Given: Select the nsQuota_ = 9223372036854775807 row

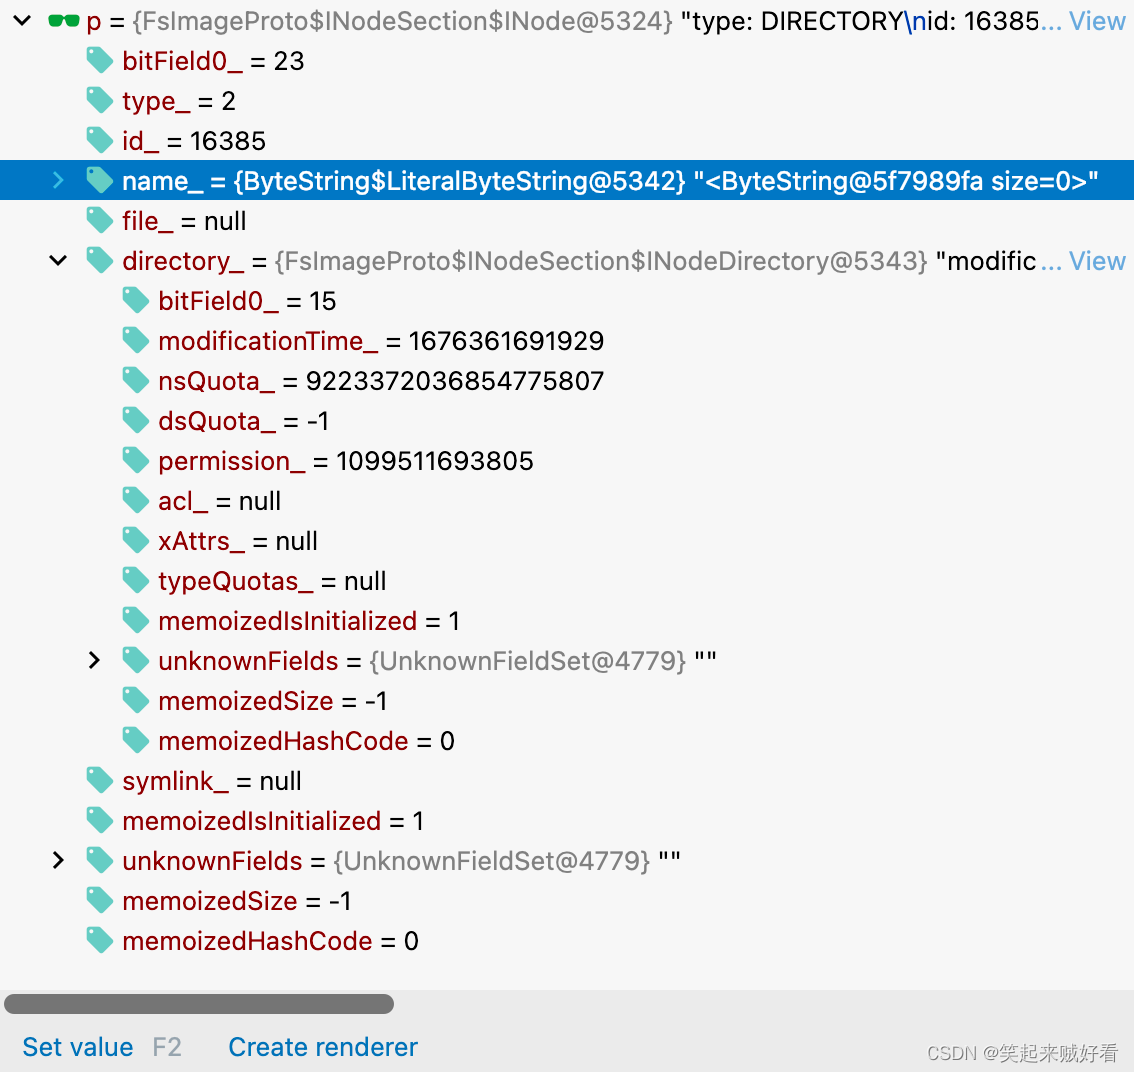Looking at the screenshot, I should point(567,380).
